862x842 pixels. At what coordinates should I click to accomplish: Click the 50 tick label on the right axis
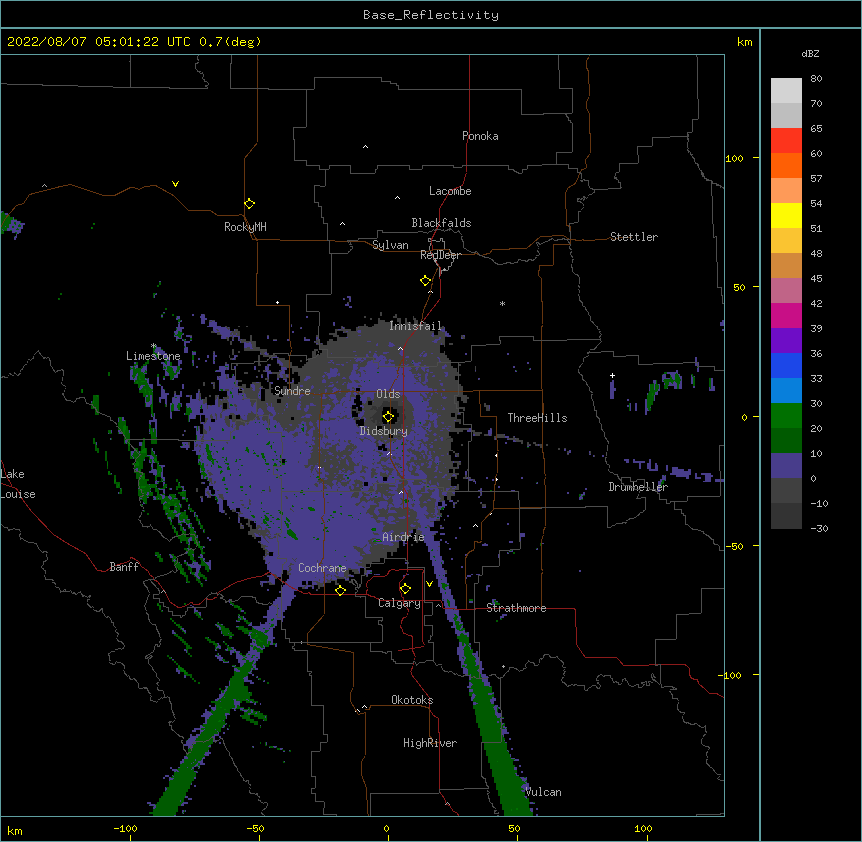coord(739,287)
